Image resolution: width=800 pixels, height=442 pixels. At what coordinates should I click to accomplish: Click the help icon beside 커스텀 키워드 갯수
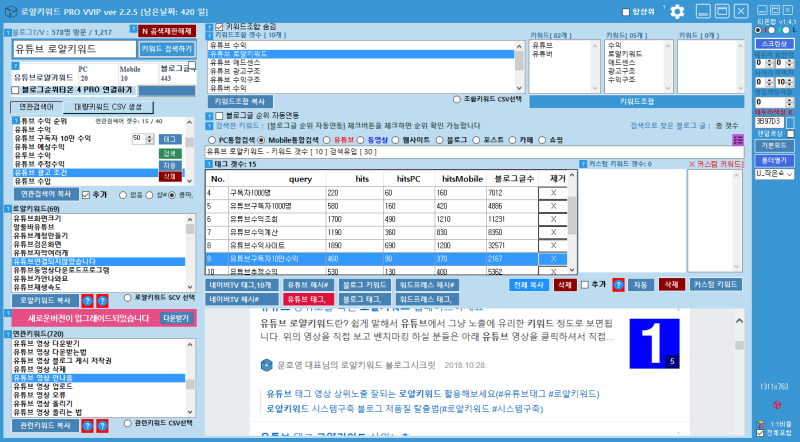click(583, 164)
